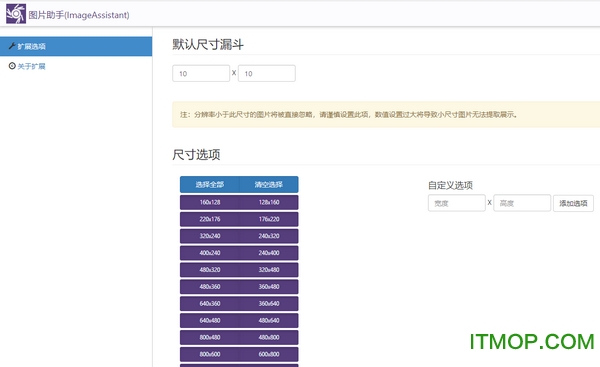Select the 360x480 size option
Image resolution: width=600 pixels, height=367 pixels.
(269, 287)
